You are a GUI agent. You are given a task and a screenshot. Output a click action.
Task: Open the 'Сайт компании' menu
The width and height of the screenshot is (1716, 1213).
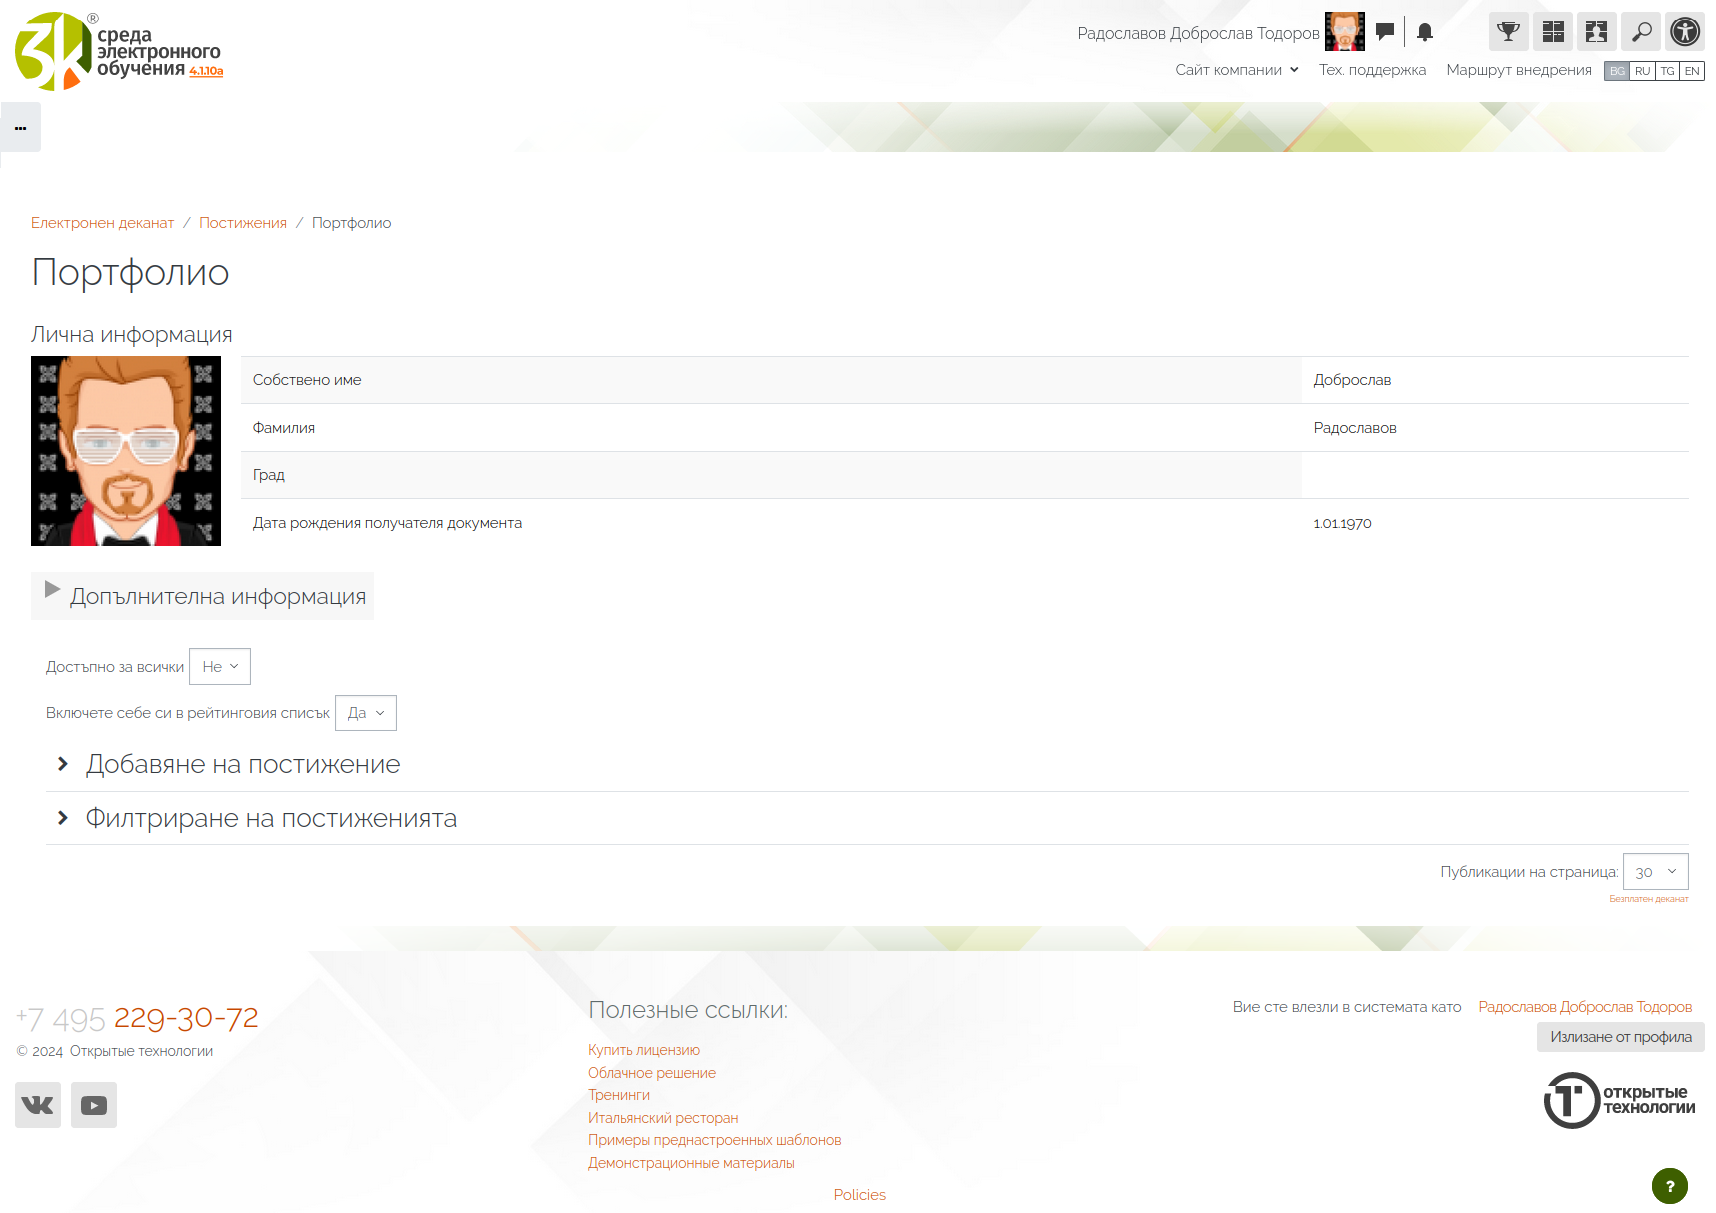[1236, 70]
